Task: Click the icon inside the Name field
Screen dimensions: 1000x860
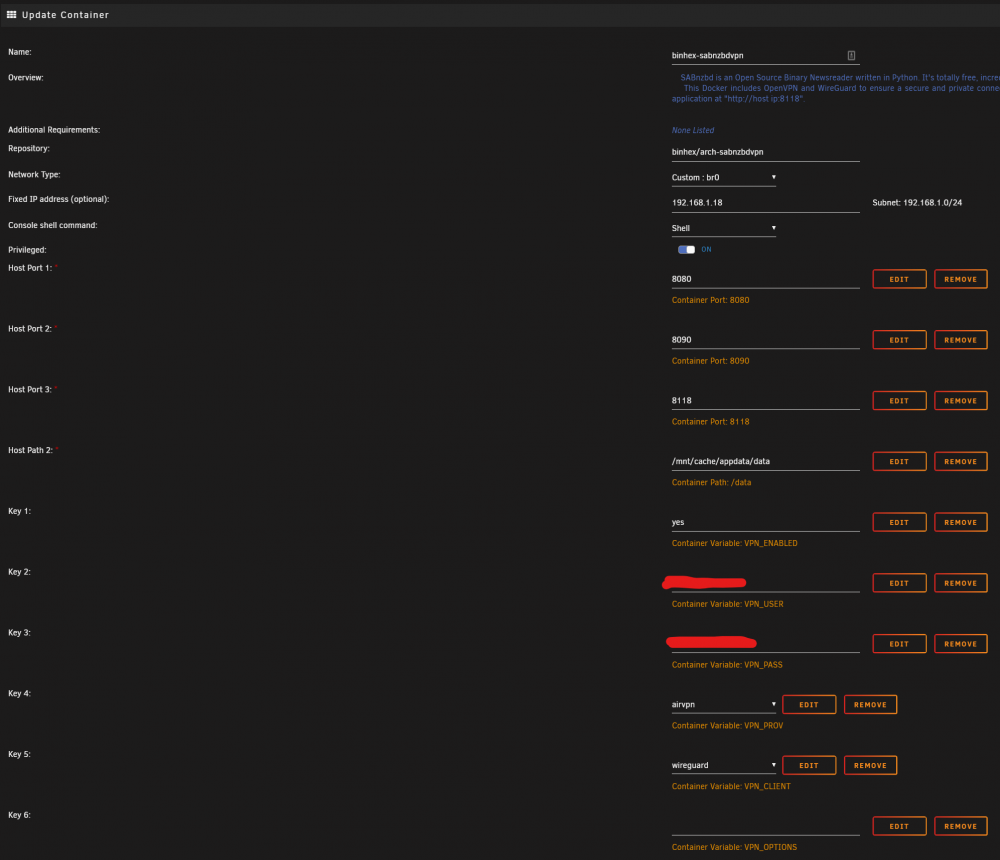Action: (x=851, y=56)
